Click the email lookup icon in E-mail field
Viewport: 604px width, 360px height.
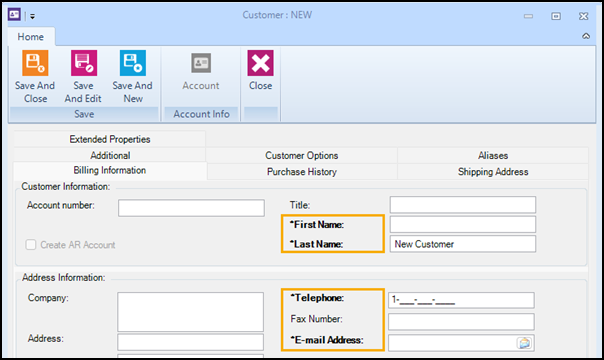point(524,343)
